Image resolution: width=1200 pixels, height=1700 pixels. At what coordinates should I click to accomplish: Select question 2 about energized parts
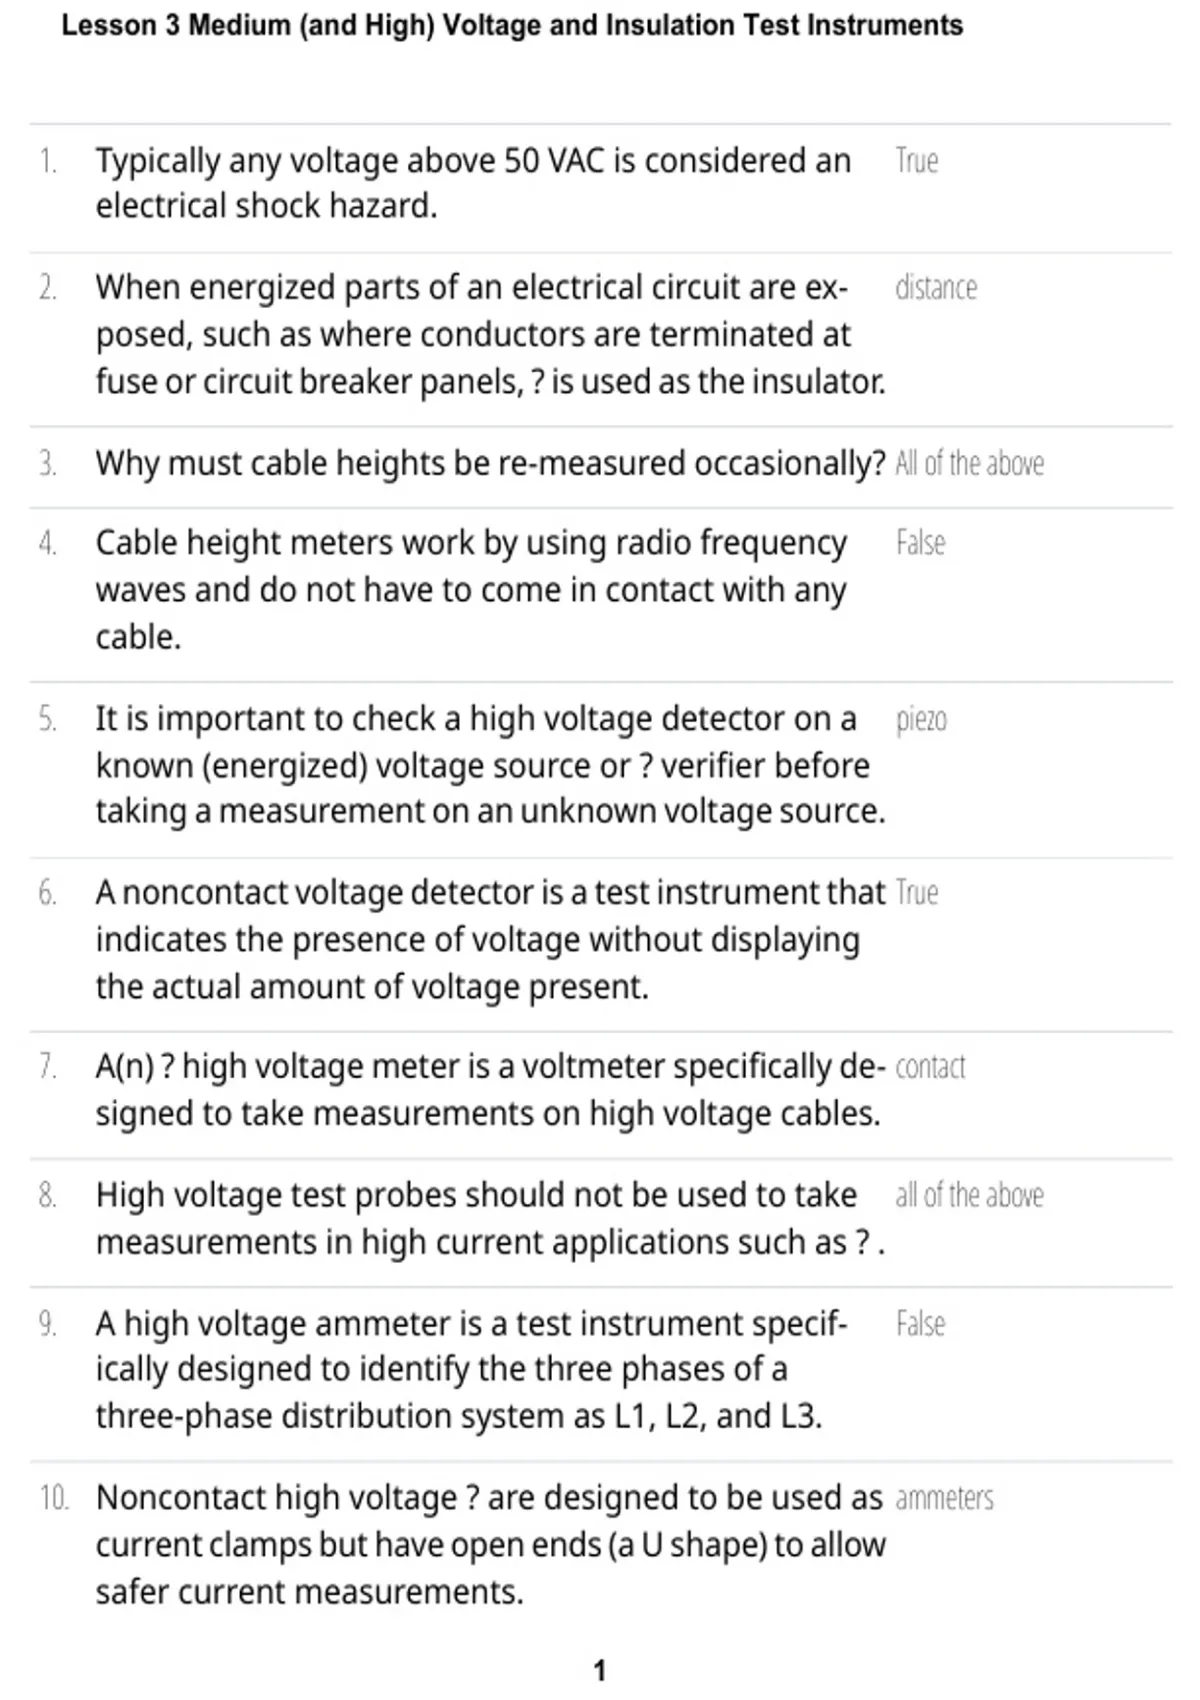coord(490,334)
